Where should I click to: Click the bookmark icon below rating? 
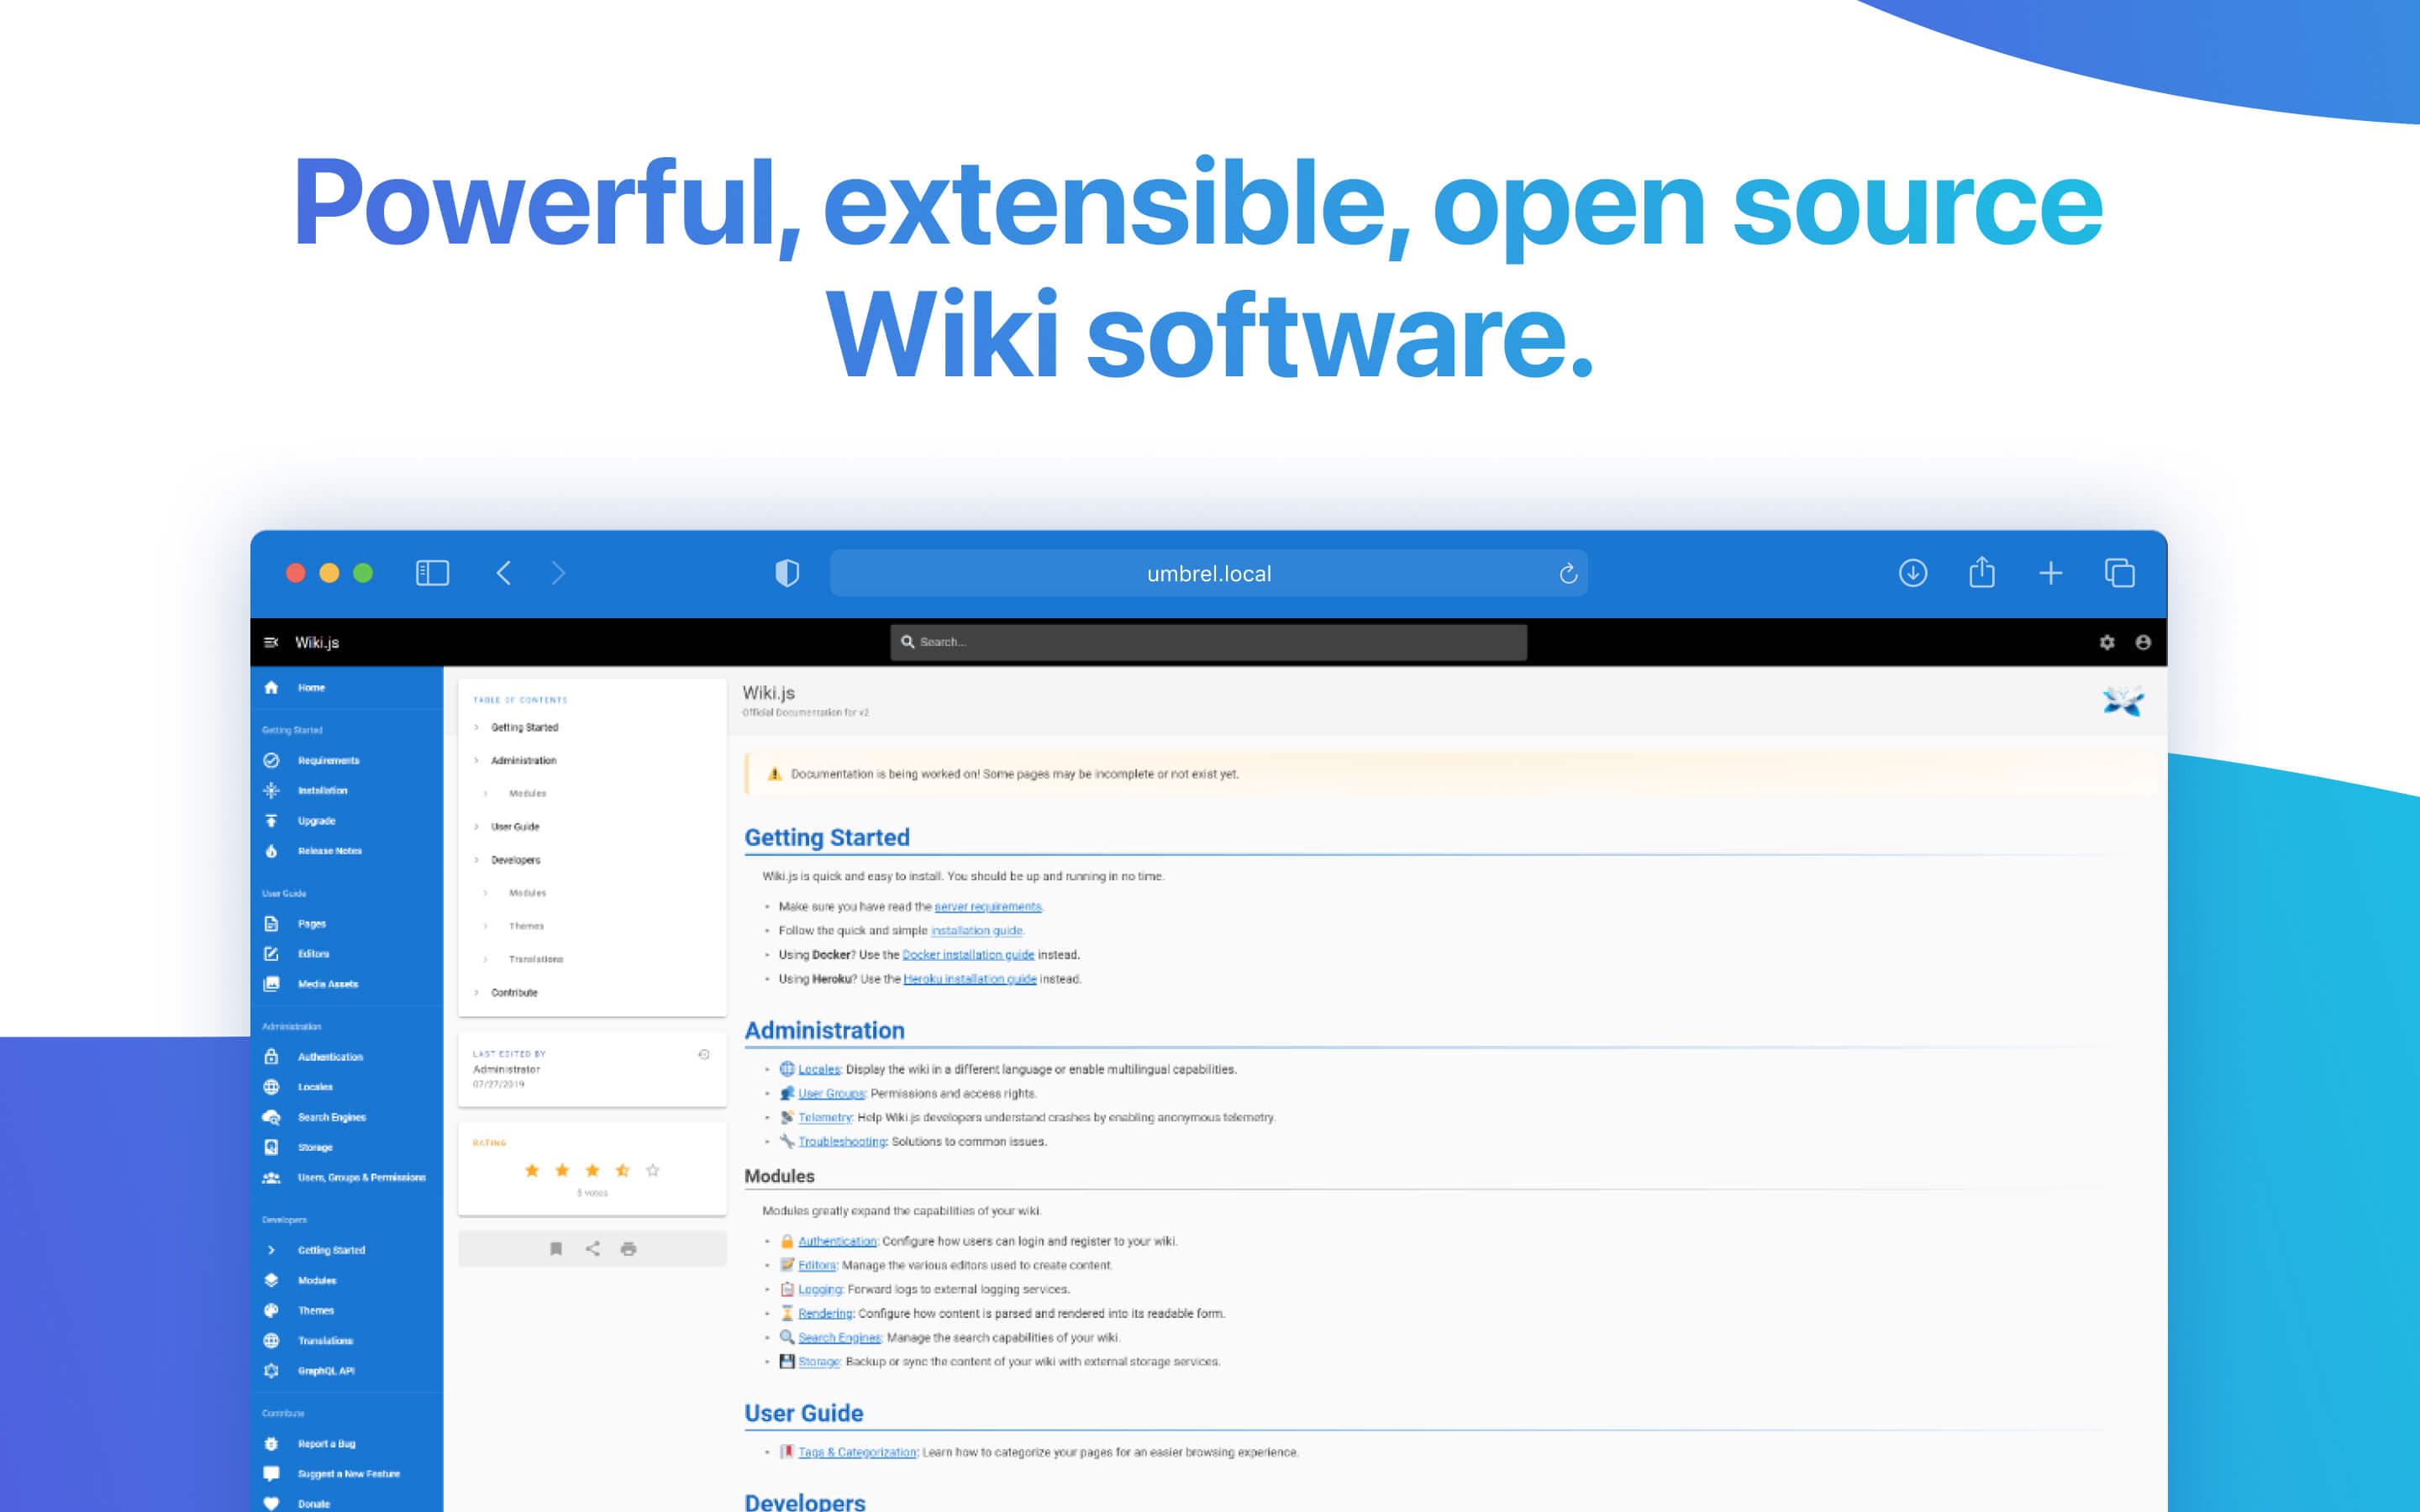pos(556,1248)
